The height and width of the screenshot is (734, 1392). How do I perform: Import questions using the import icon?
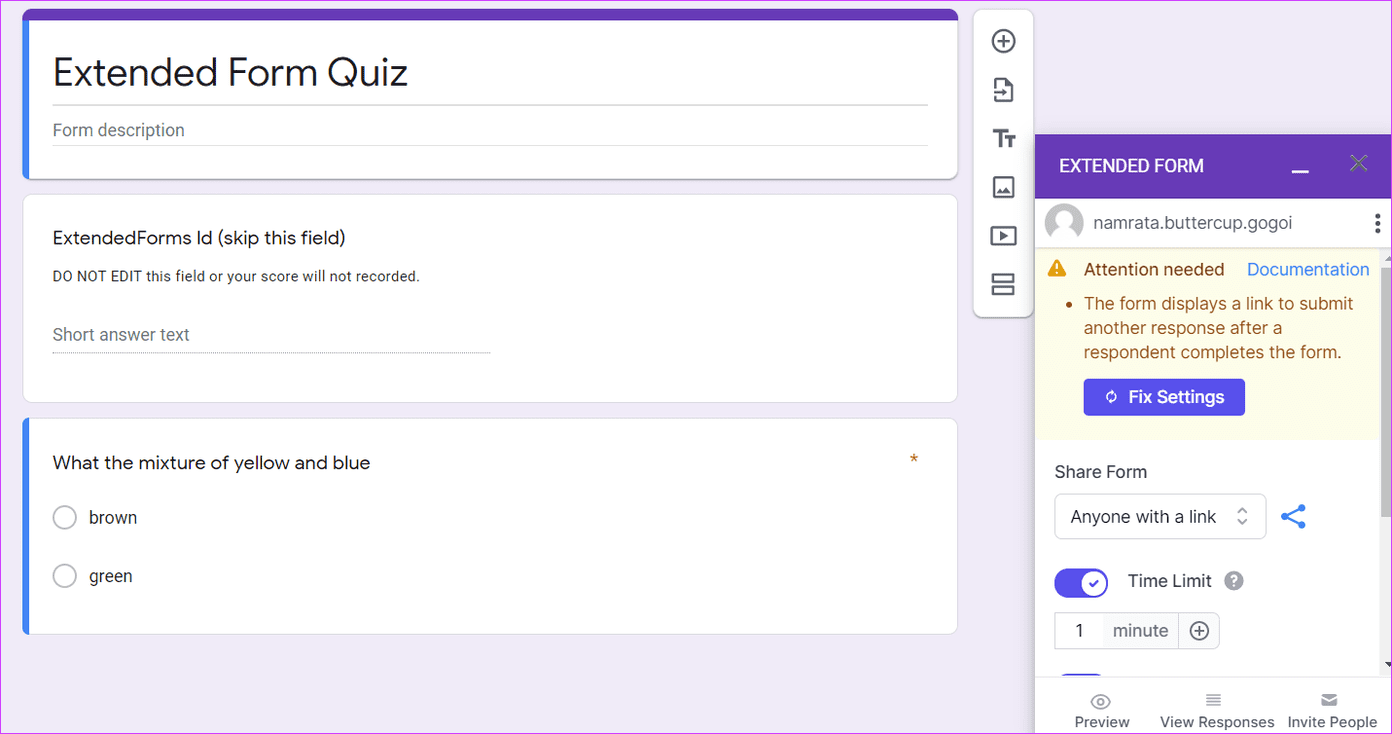click(x=1003, y=90)
